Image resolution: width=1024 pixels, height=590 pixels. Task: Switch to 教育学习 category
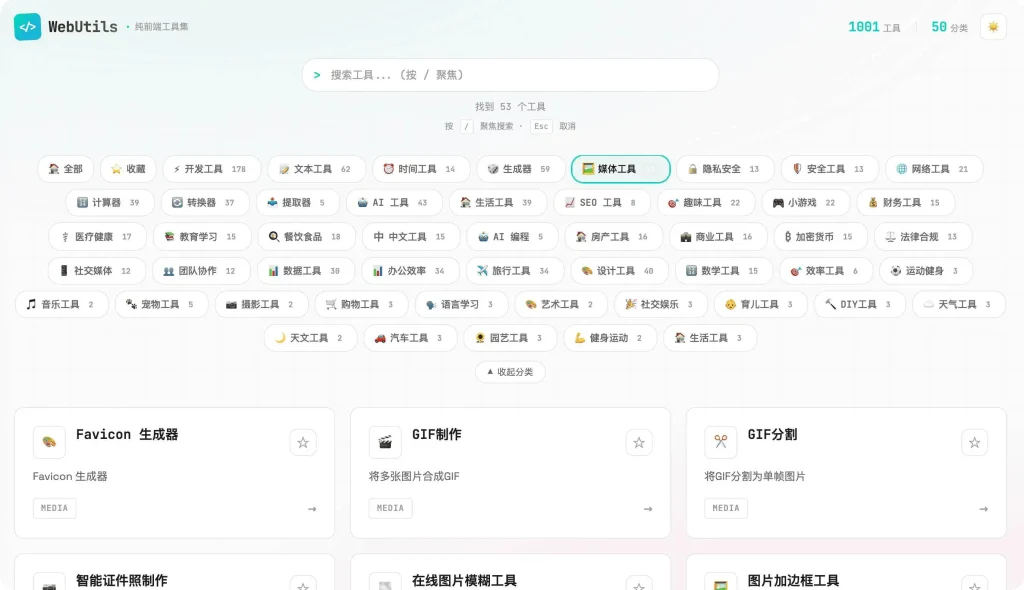(x=202, y=237)
